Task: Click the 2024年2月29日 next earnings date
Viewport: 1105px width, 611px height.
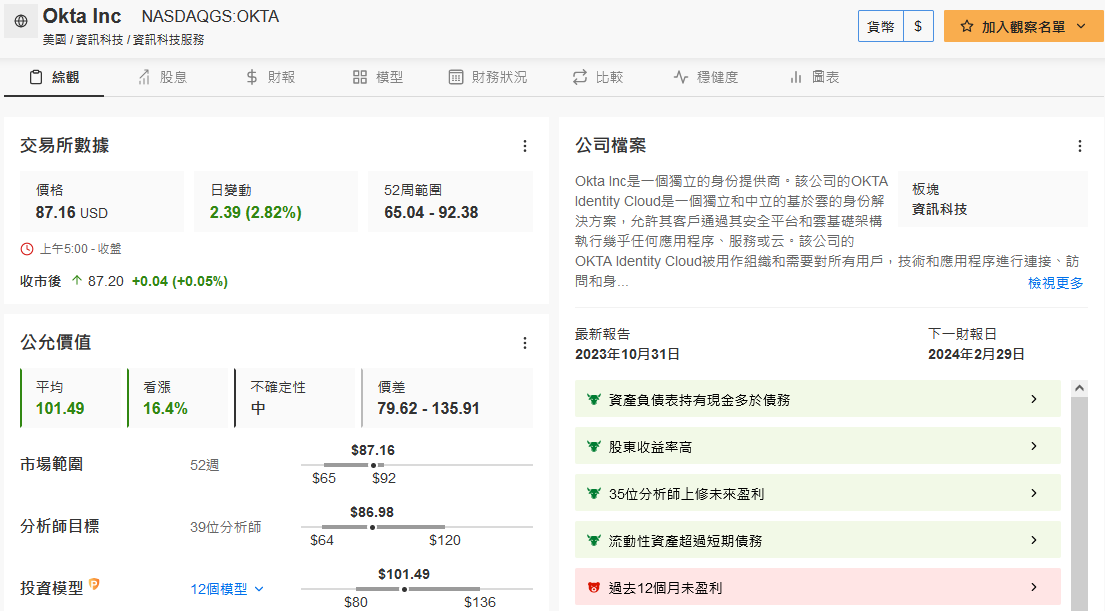Action: tap(976, 354)
